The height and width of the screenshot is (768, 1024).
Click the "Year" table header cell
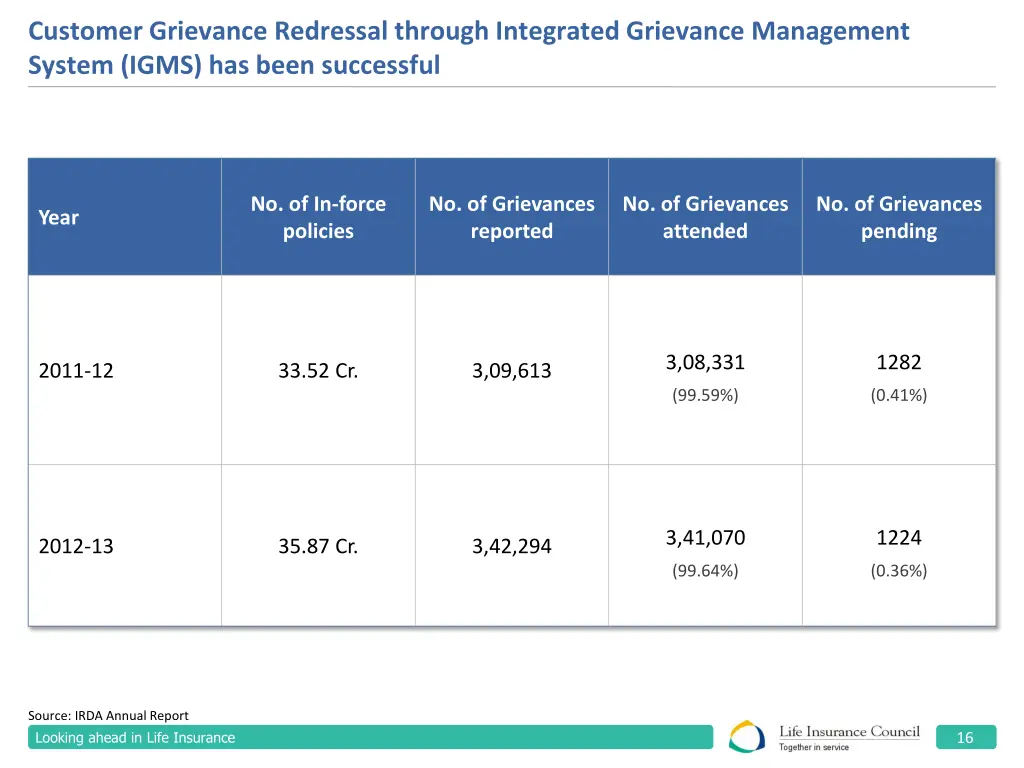tap(57, 217)
